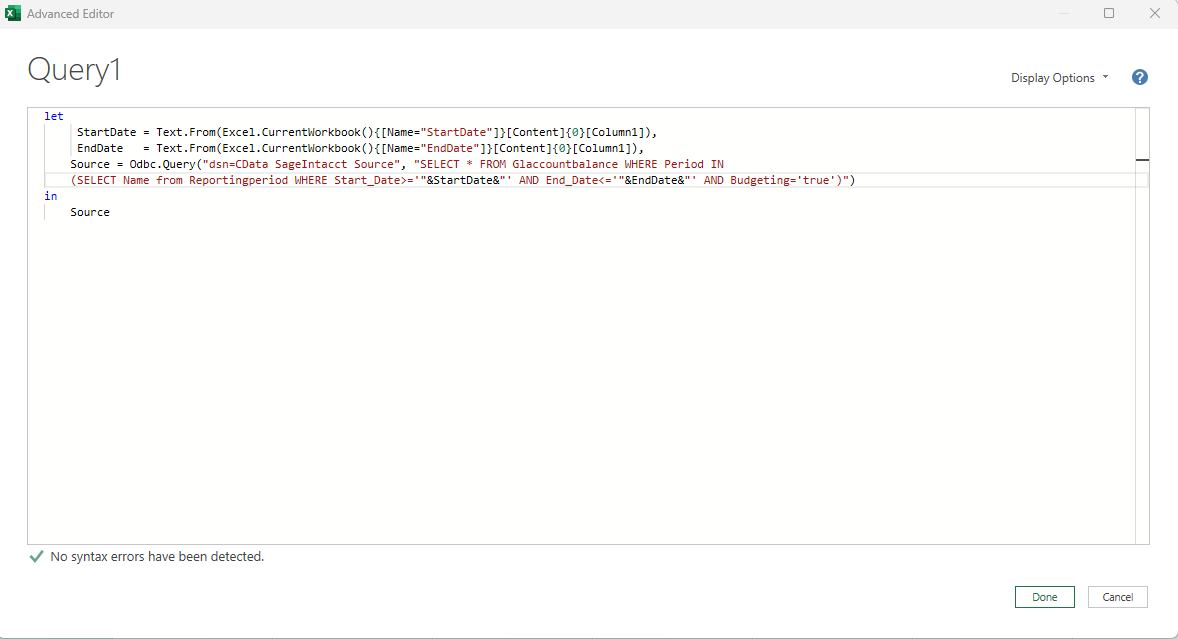This screenshot has width=1178, height=639.
Task: Click the Odbc.Query function text
Action: pos(162,164)
